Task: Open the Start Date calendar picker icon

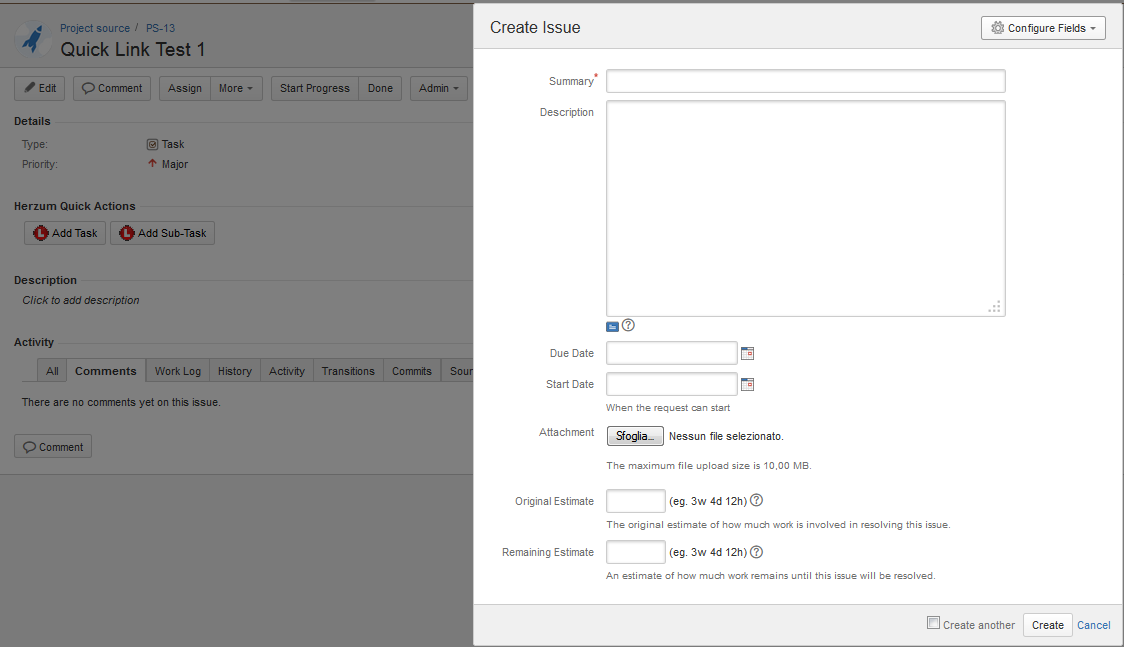Action: click(747, 384)
